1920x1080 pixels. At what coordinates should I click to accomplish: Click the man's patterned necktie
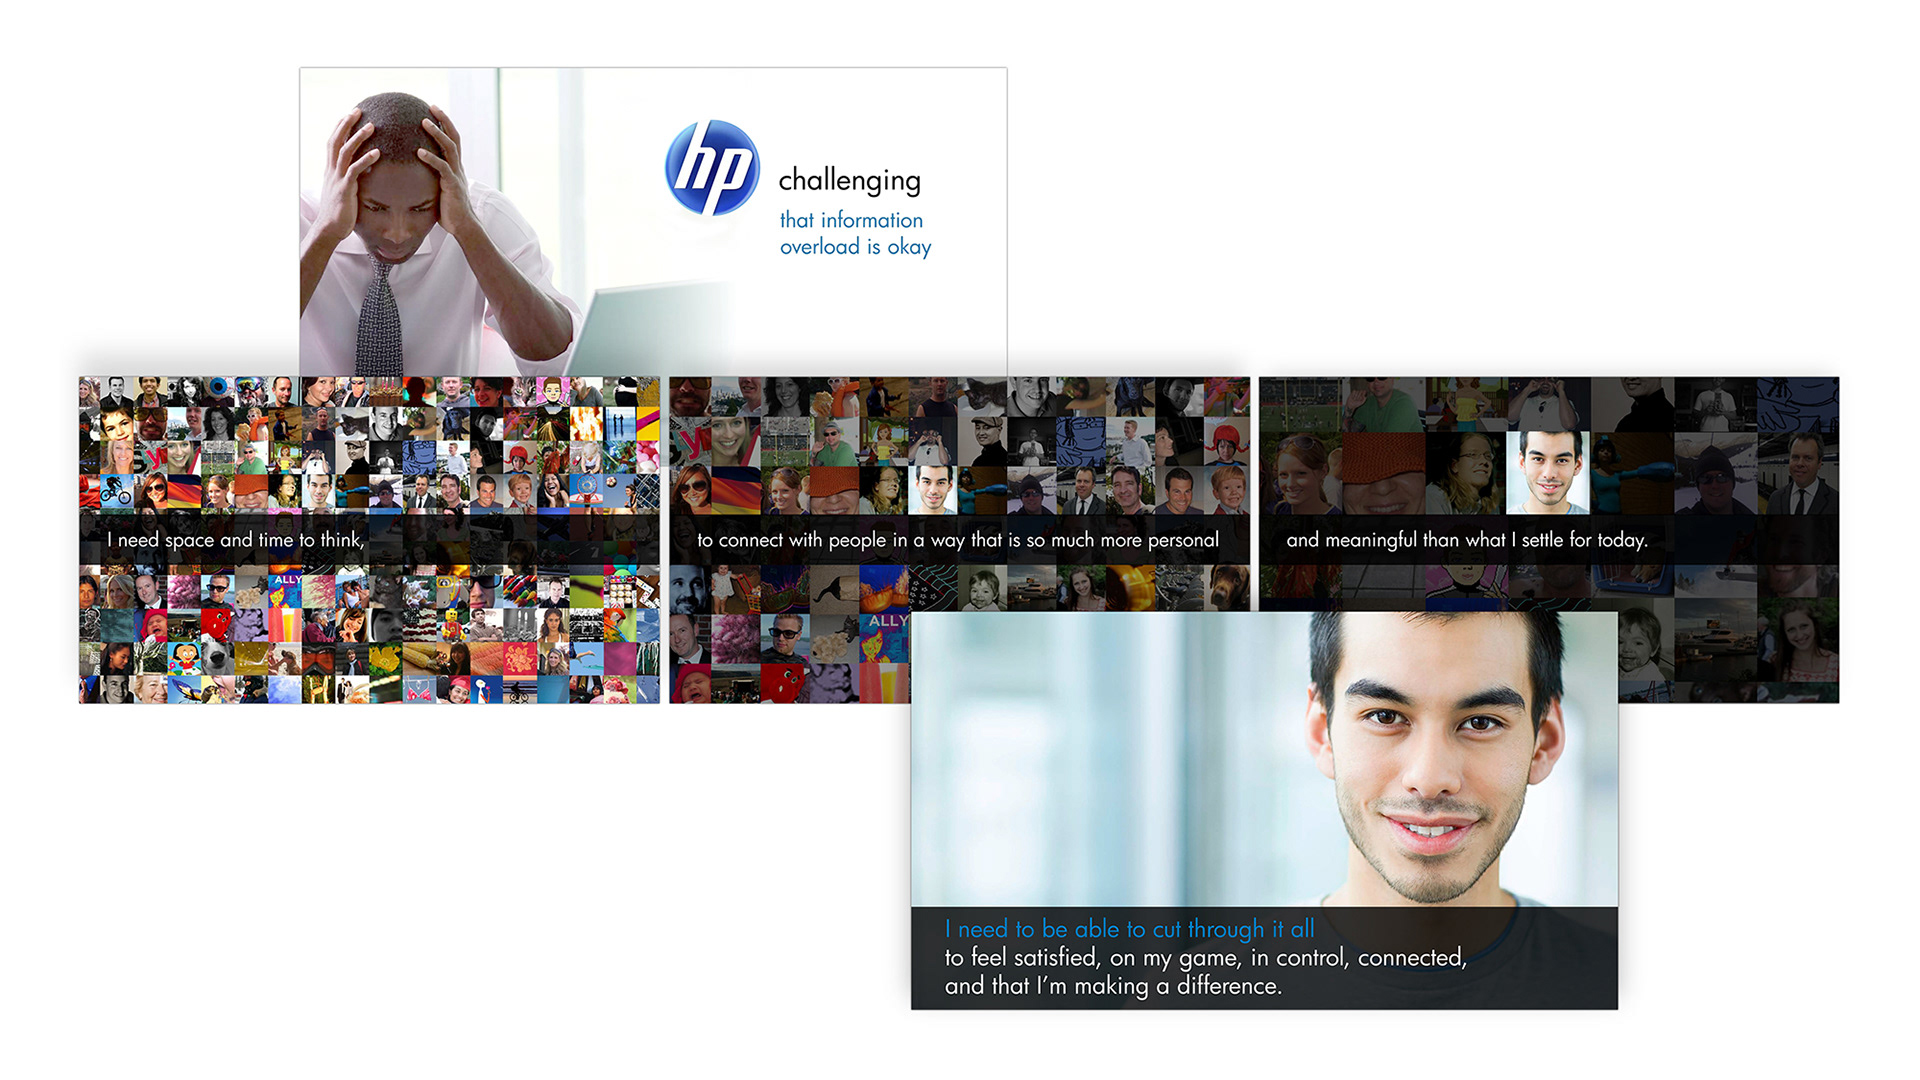point(380,318)
